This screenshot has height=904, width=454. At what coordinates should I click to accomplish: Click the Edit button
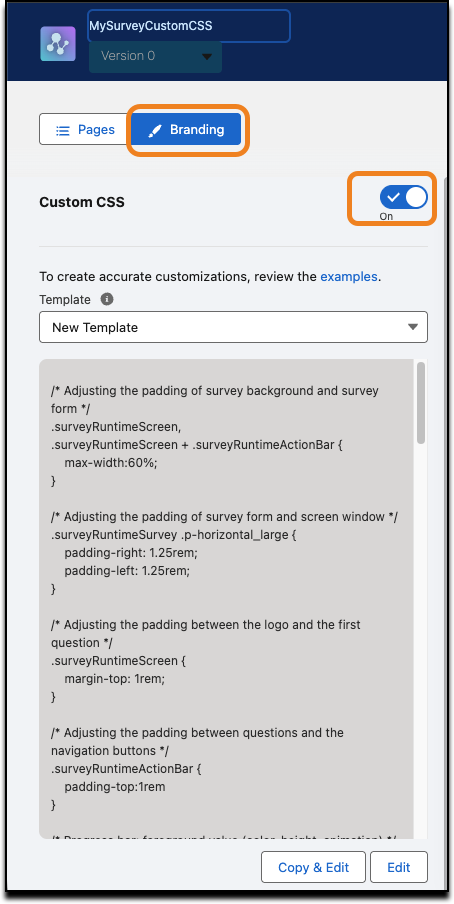399,867
